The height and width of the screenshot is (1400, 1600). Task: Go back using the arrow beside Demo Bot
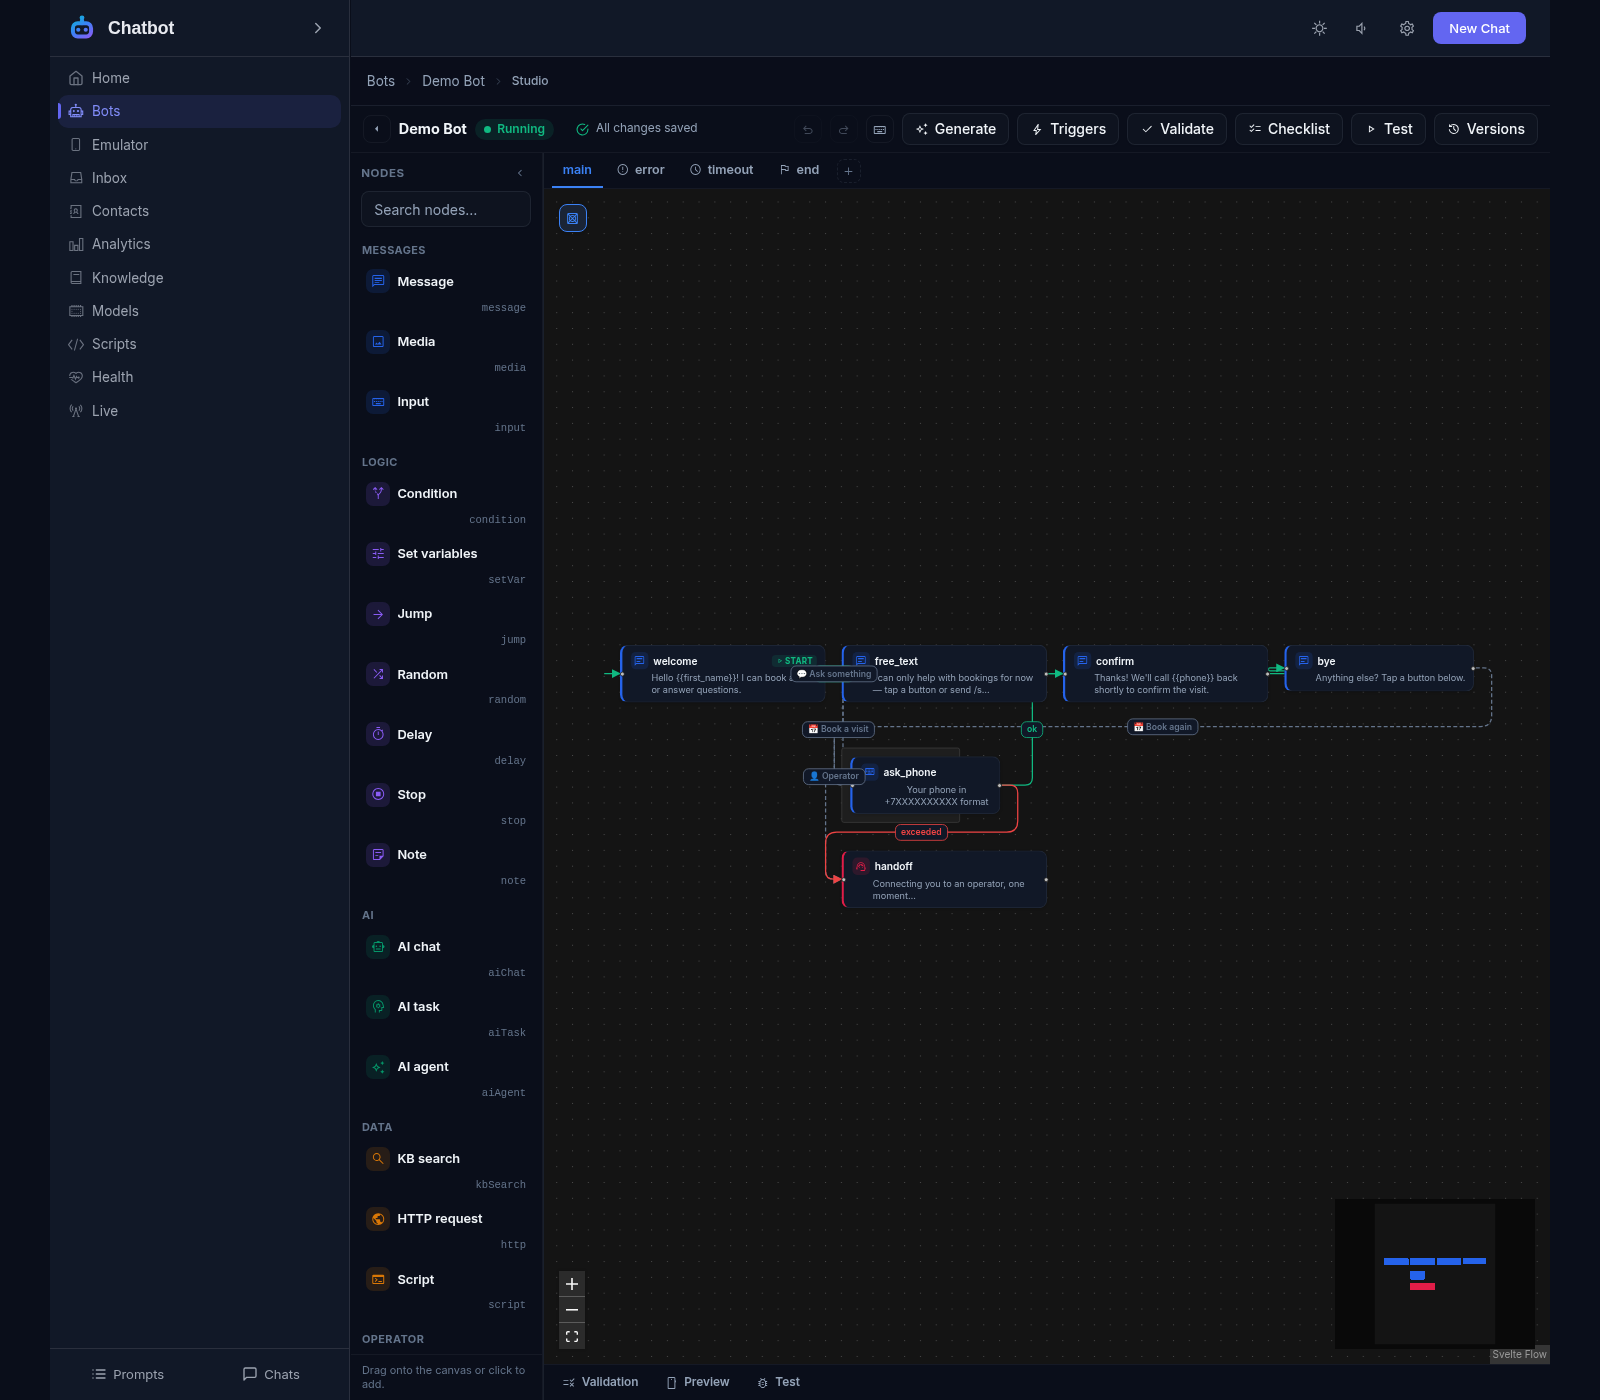pos(376,129)
